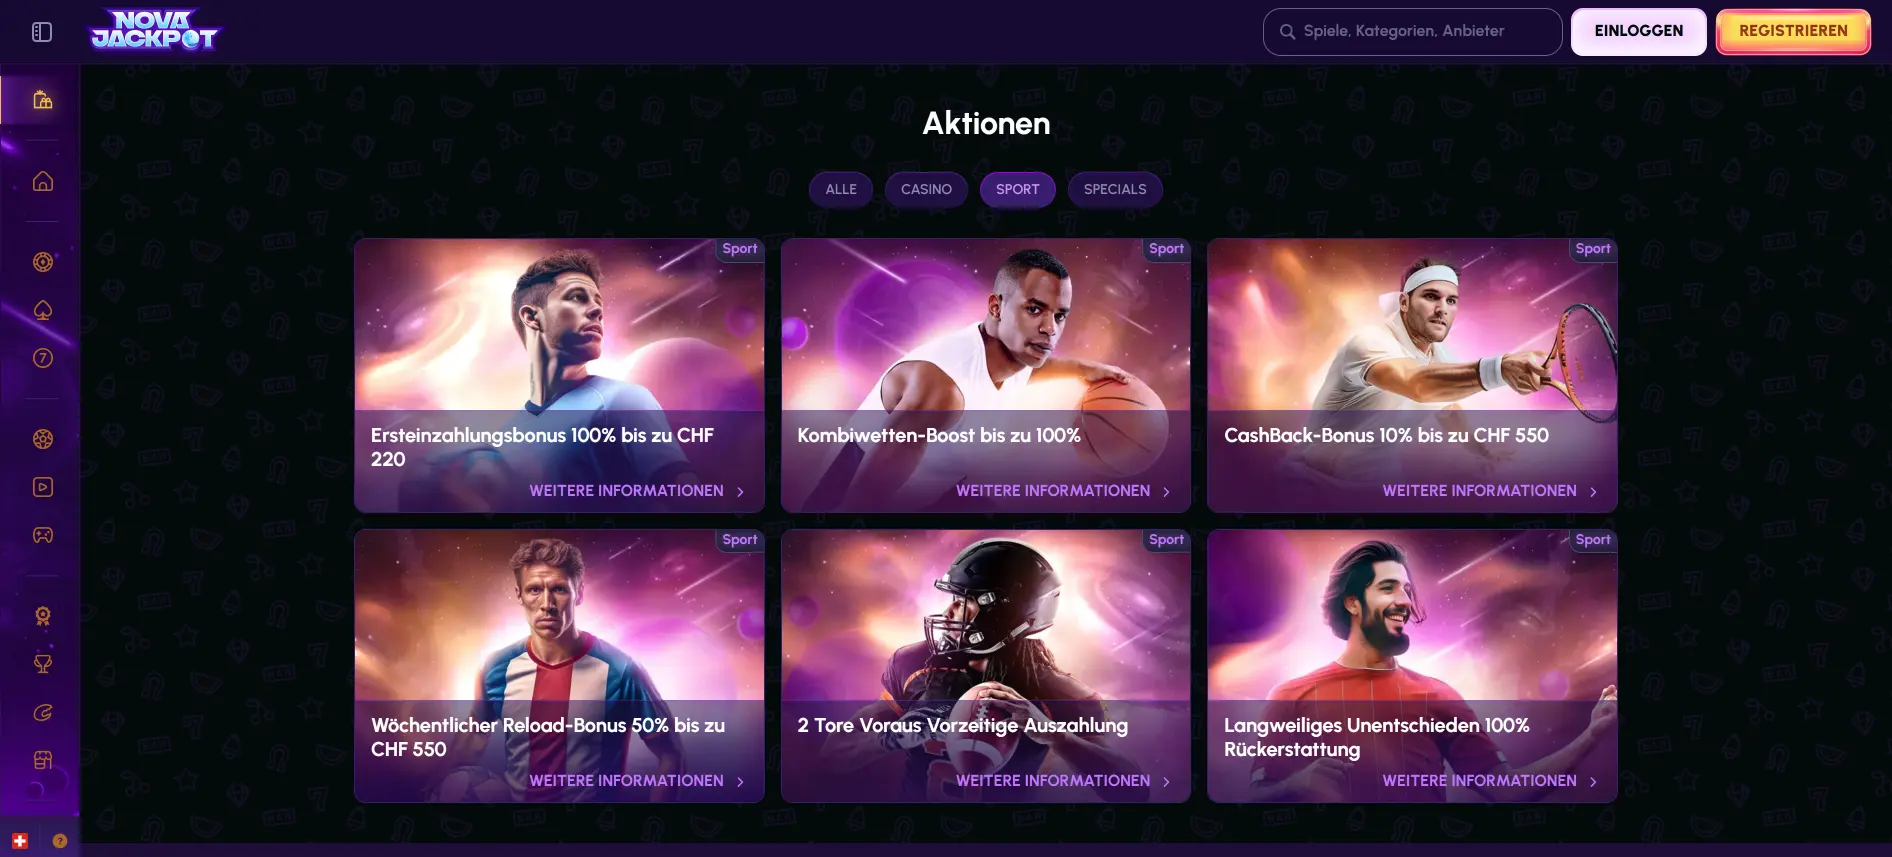1892x857 pixels.
Task: Select the home icon in the sidebar
Action: click(x=42, y=181)
